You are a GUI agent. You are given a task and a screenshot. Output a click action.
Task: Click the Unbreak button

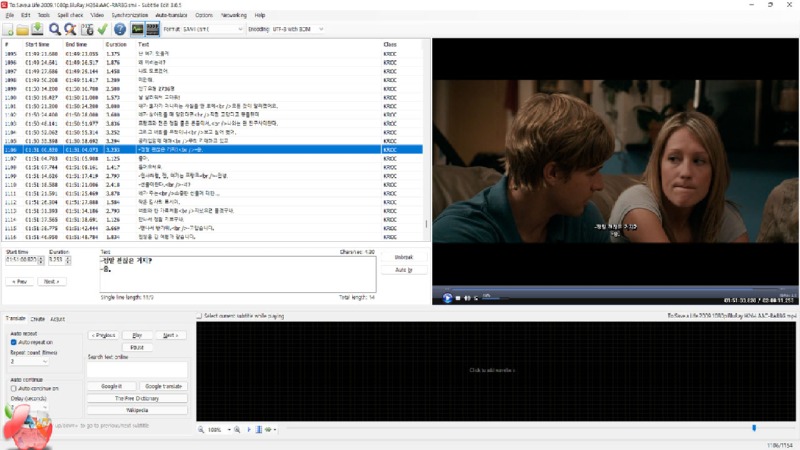pos(403,257)
